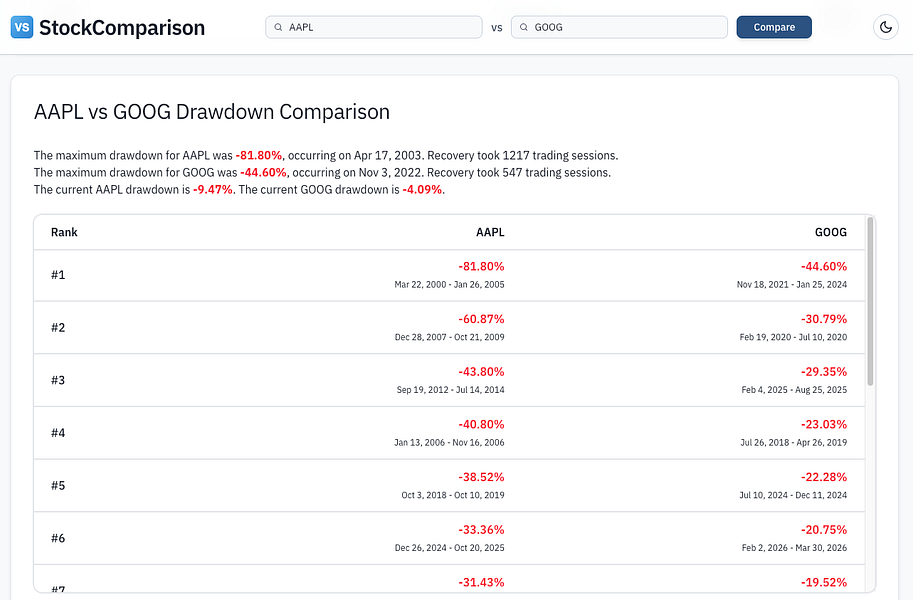Click the date range Feb 4, 2025 - Aug 25, 2025
Screen dimensions: 913x600
(x=794, y=390)
